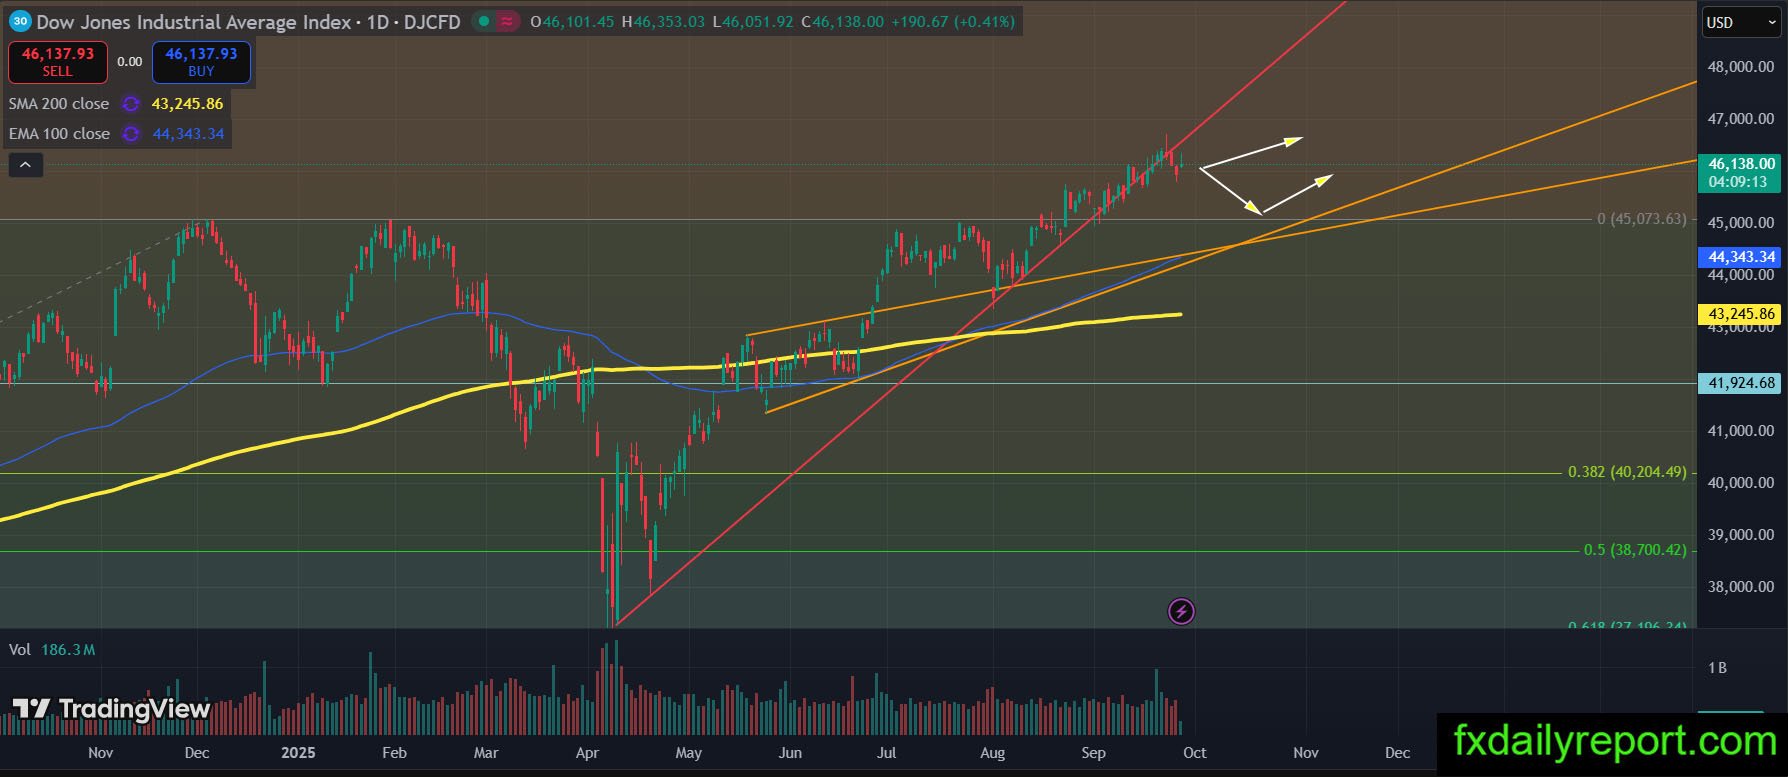Click the low value L46,051.92
Image resolution: width=1788 pixels, height=777 pixels.
click(x=753, y=21)
